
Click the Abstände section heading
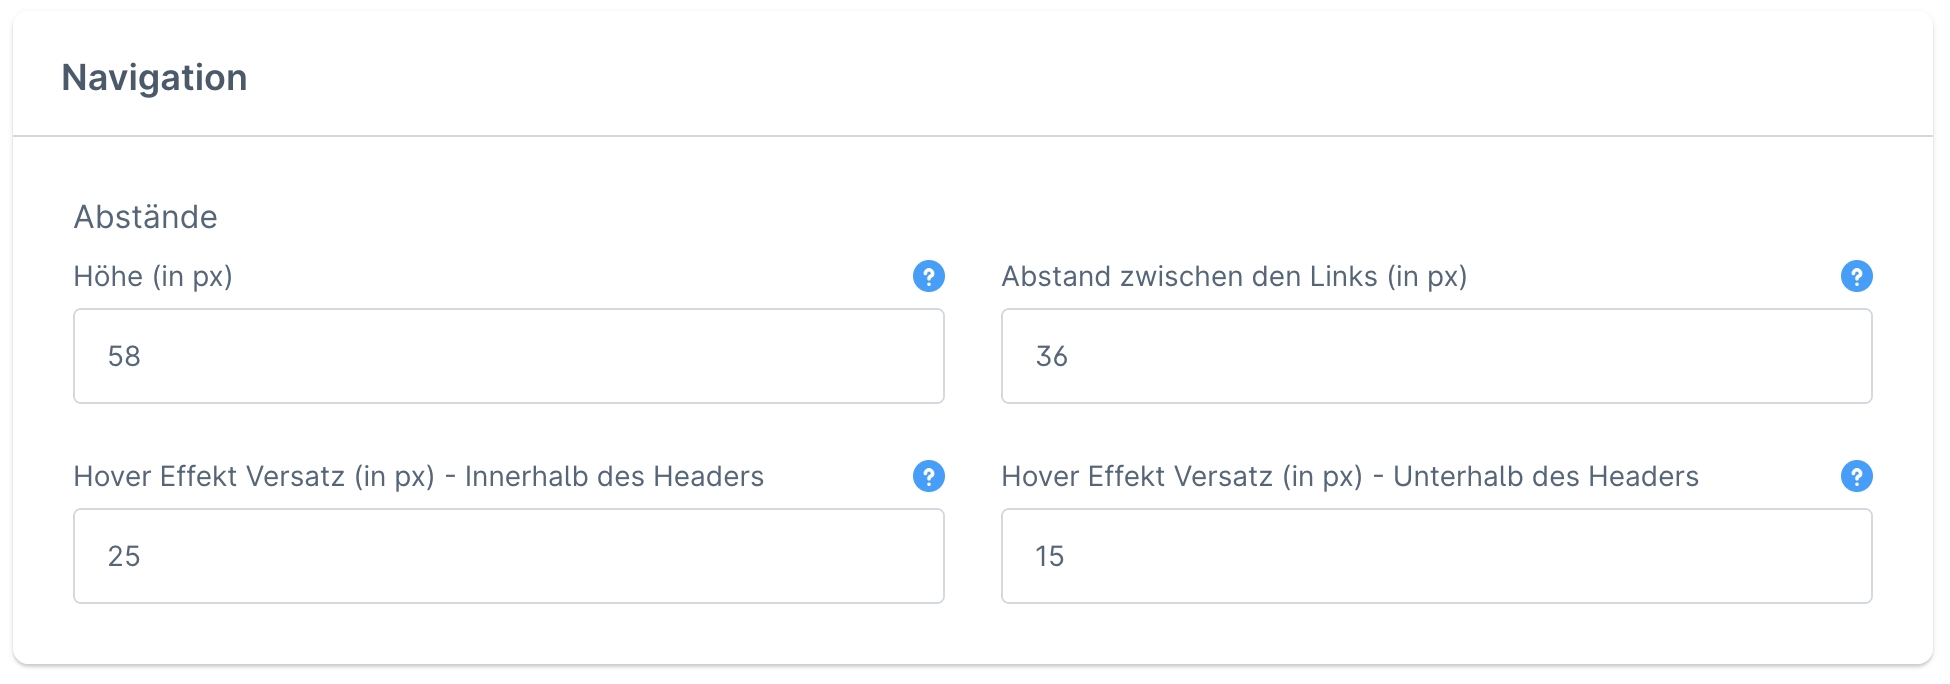tap(145, 217)
